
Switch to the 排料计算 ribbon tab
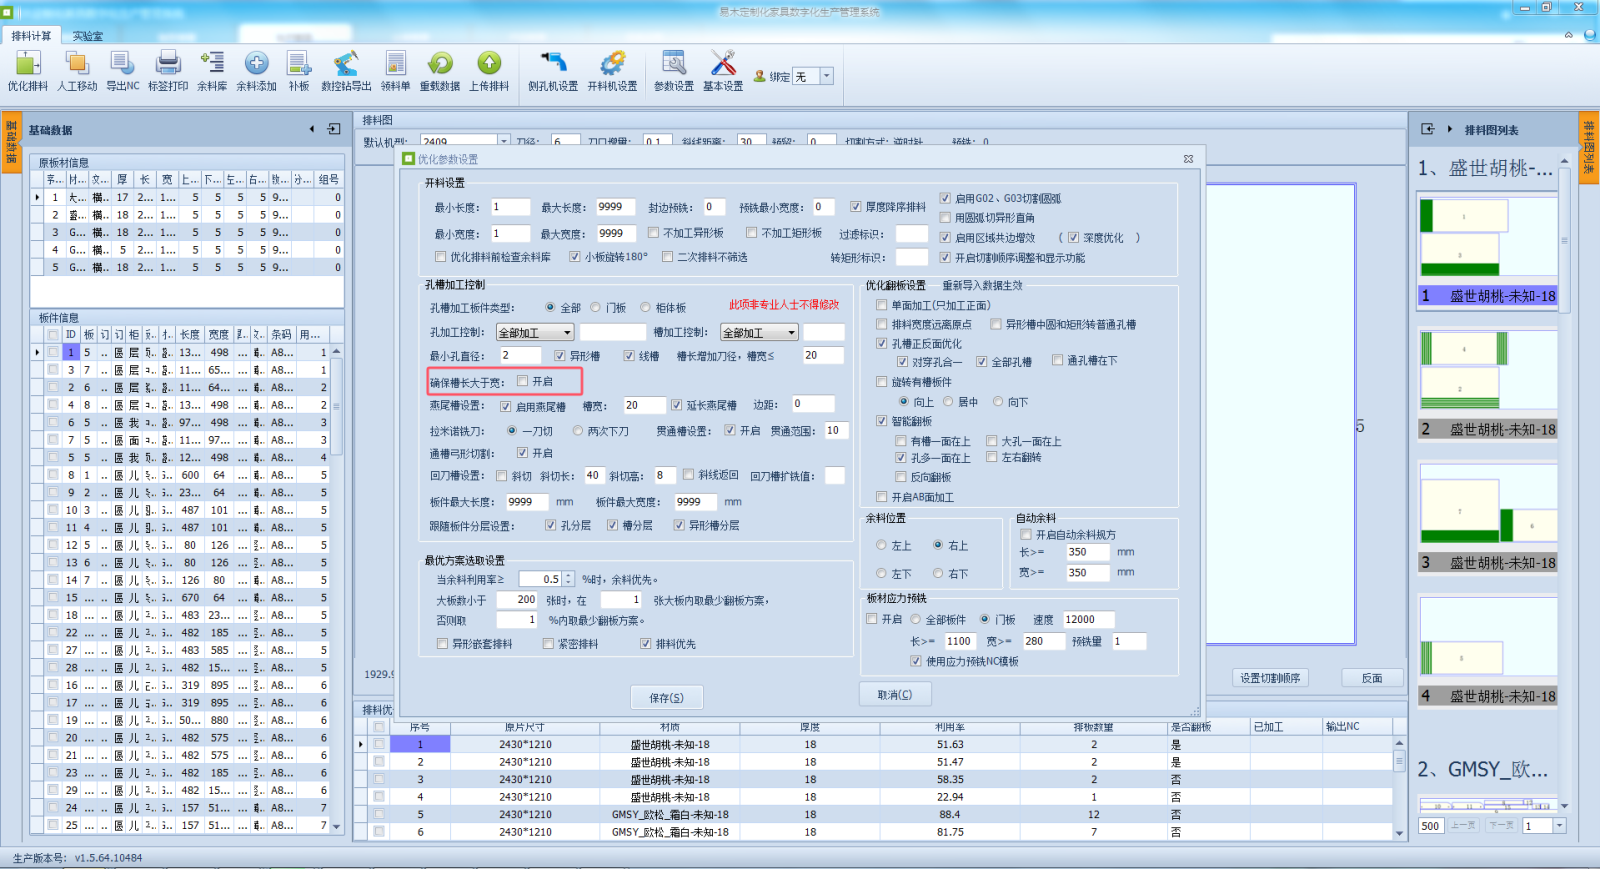(x=31, y=35)
